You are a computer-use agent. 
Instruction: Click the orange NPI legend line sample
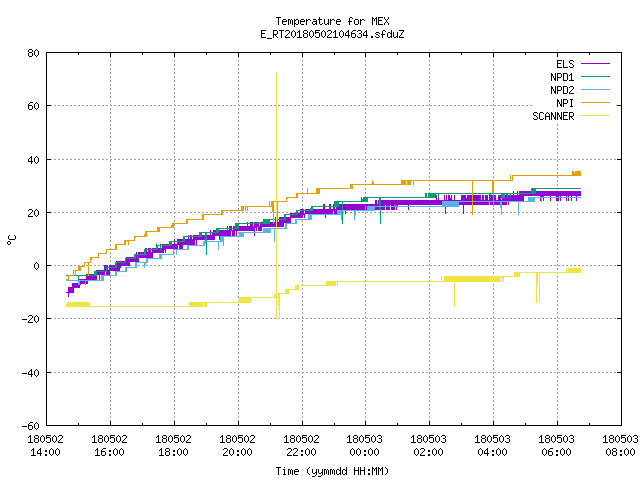pos(595,102)
